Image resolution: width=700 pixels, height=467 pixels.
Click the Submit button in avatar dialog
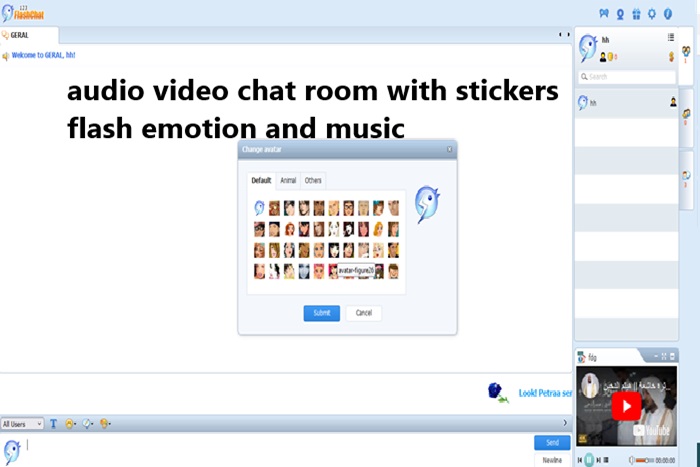pos(321,313)
